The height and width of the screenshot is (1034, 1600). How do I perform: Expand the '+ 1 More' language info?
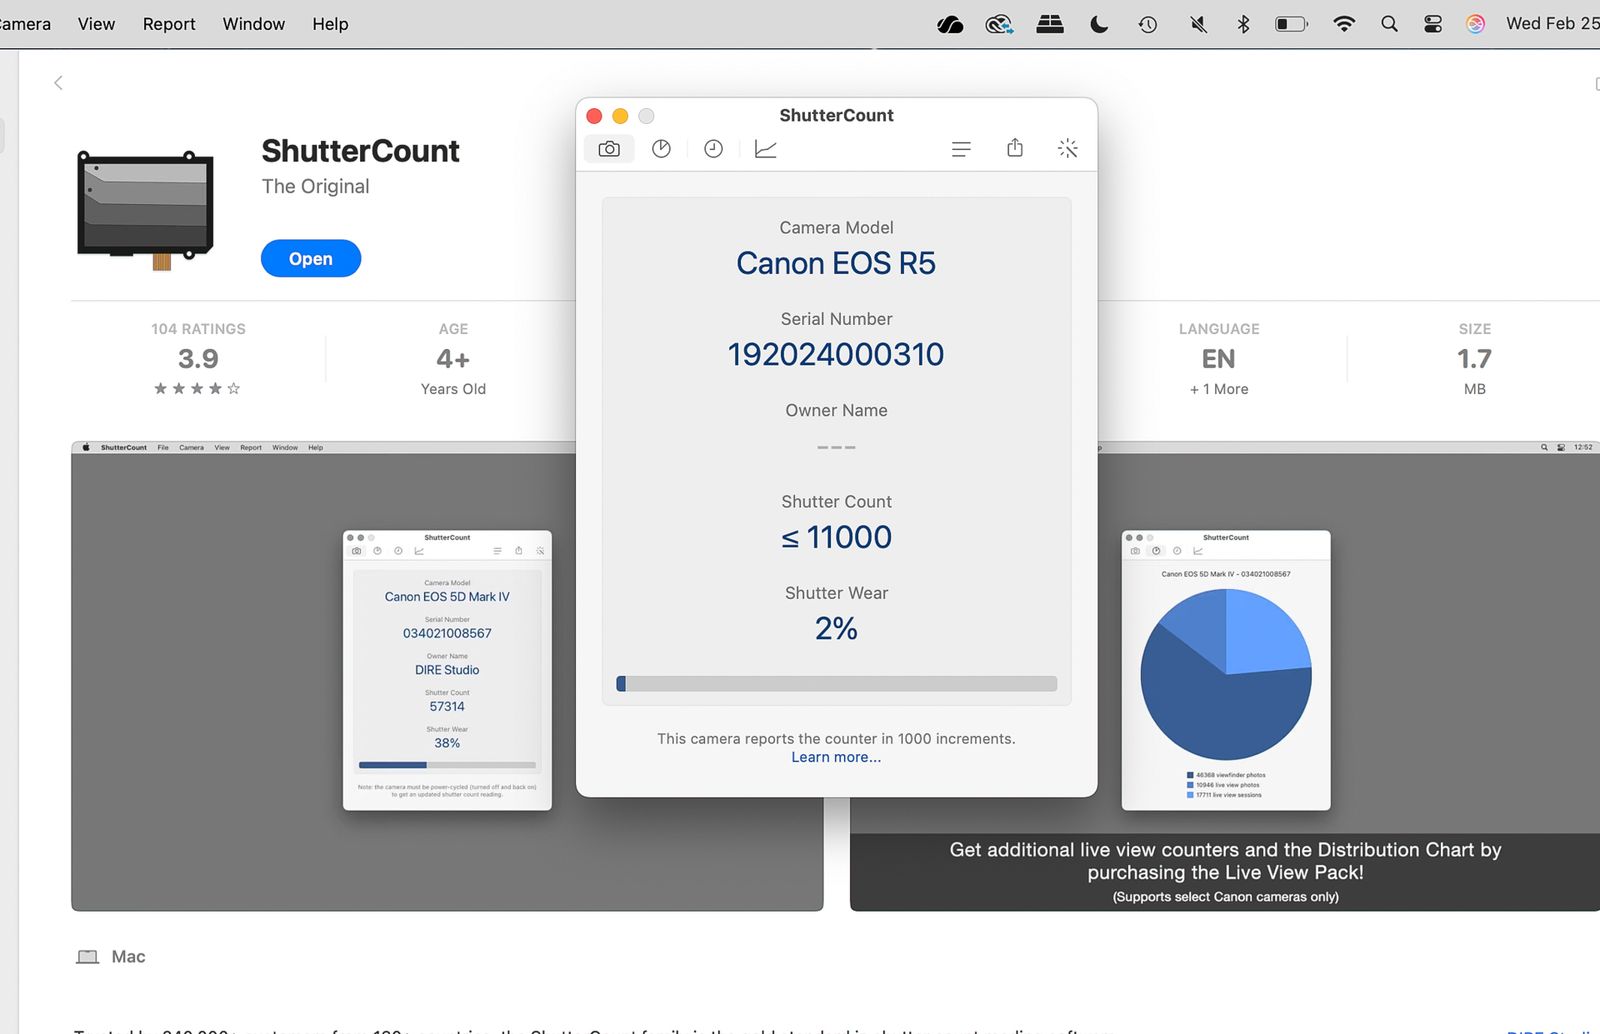(x=1219, y=389)
